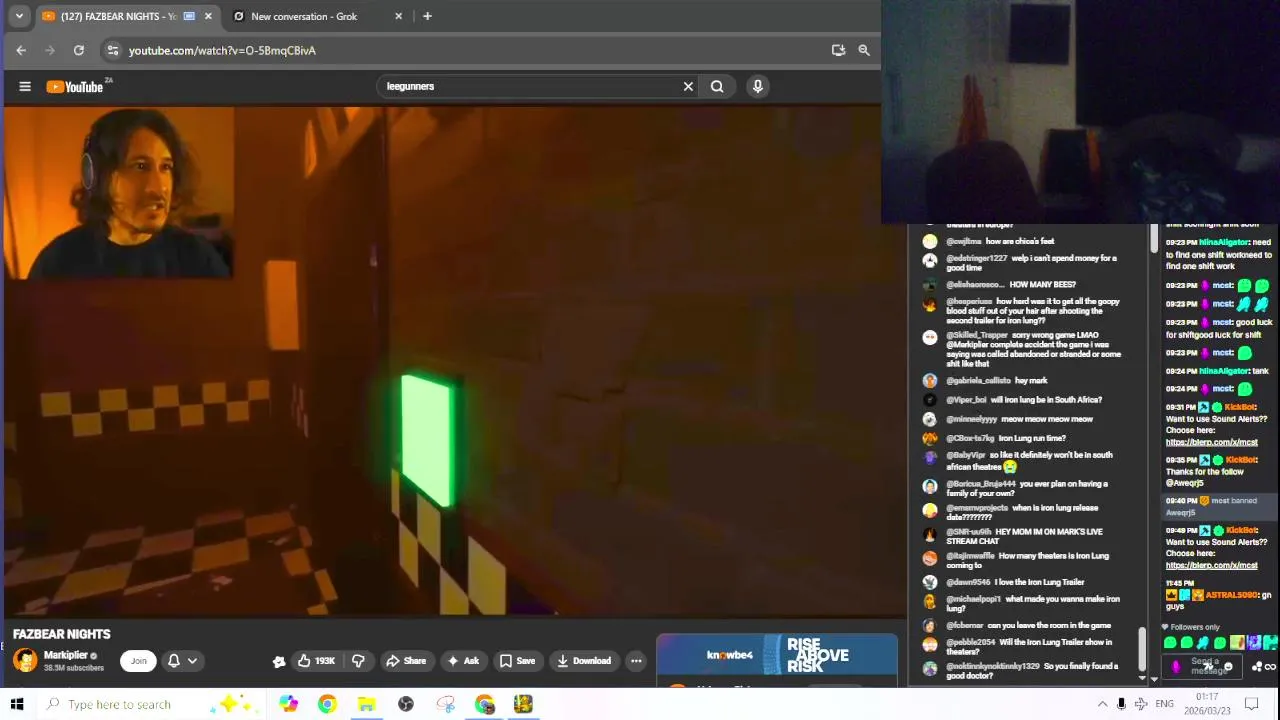Join the Markiplier channel membership
This screenshot has height=720, width=1280.
pos(139,660)
